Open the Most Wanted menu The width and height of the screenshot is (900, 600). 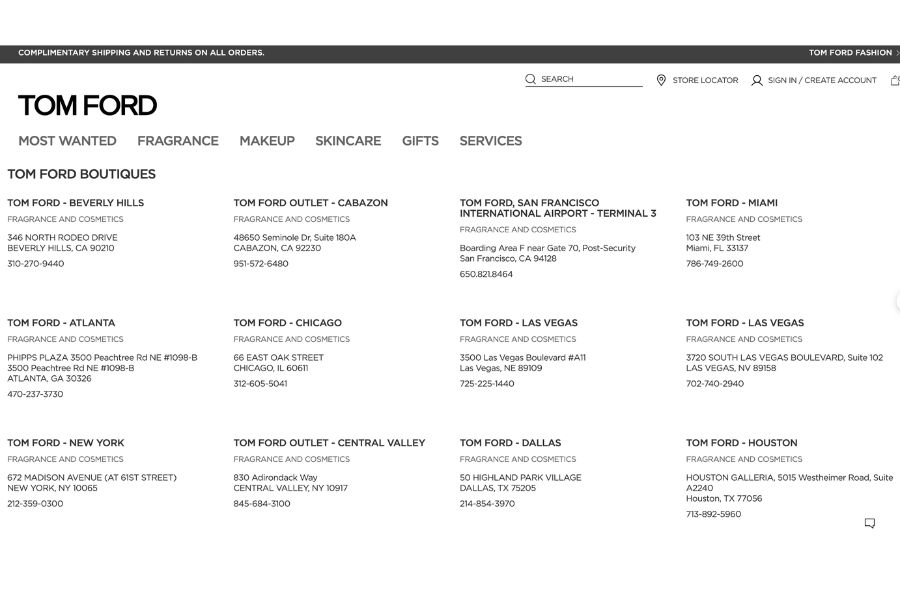[67, 141]
